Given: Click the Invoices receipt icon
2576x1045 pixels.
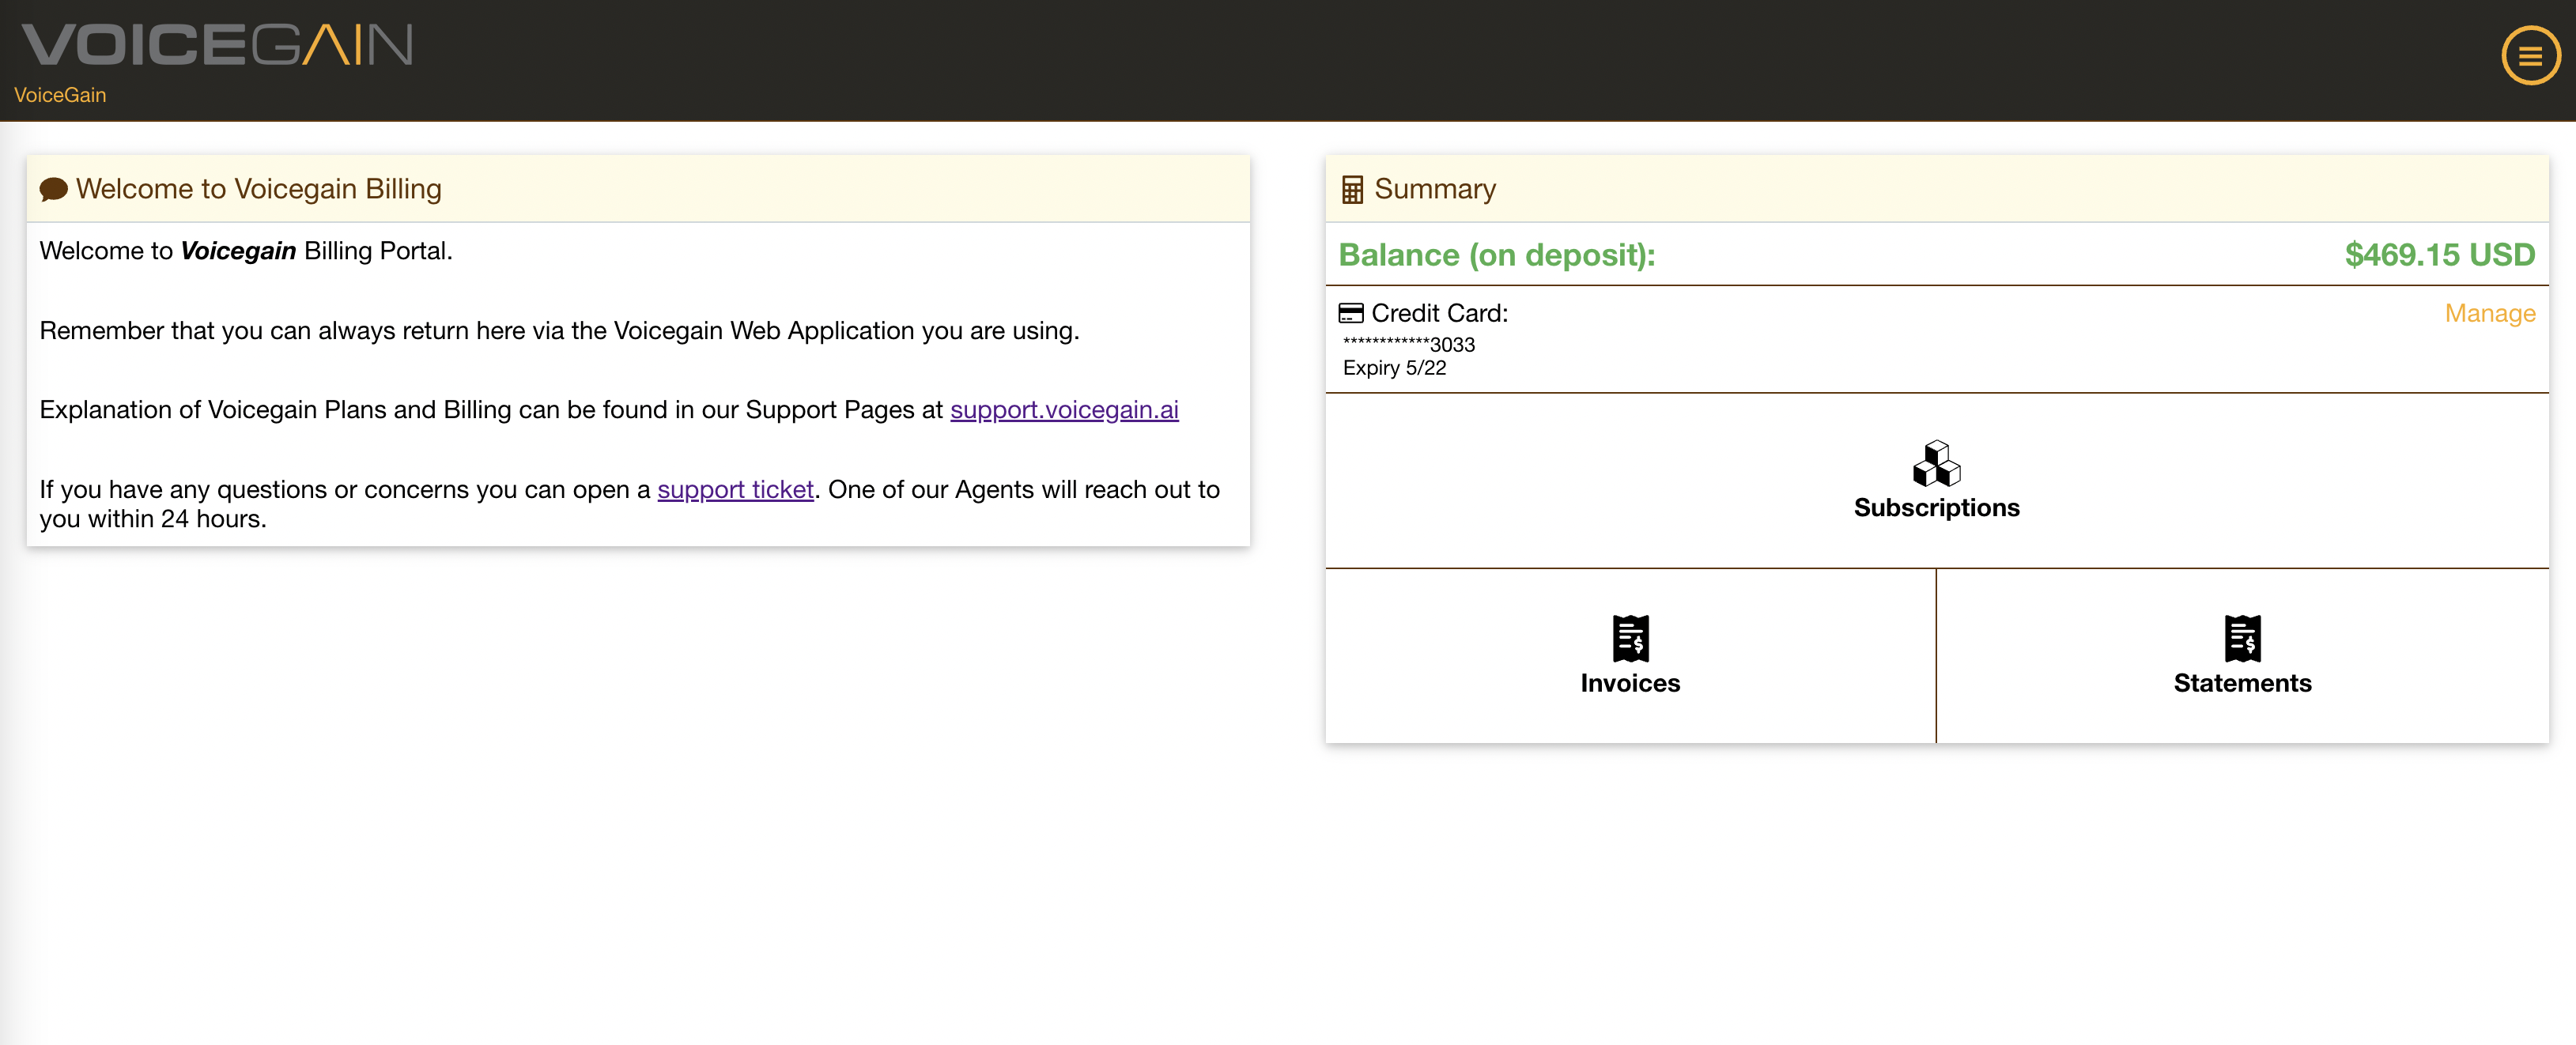Looking at the screenshot, I should (x=1630, y=638).
